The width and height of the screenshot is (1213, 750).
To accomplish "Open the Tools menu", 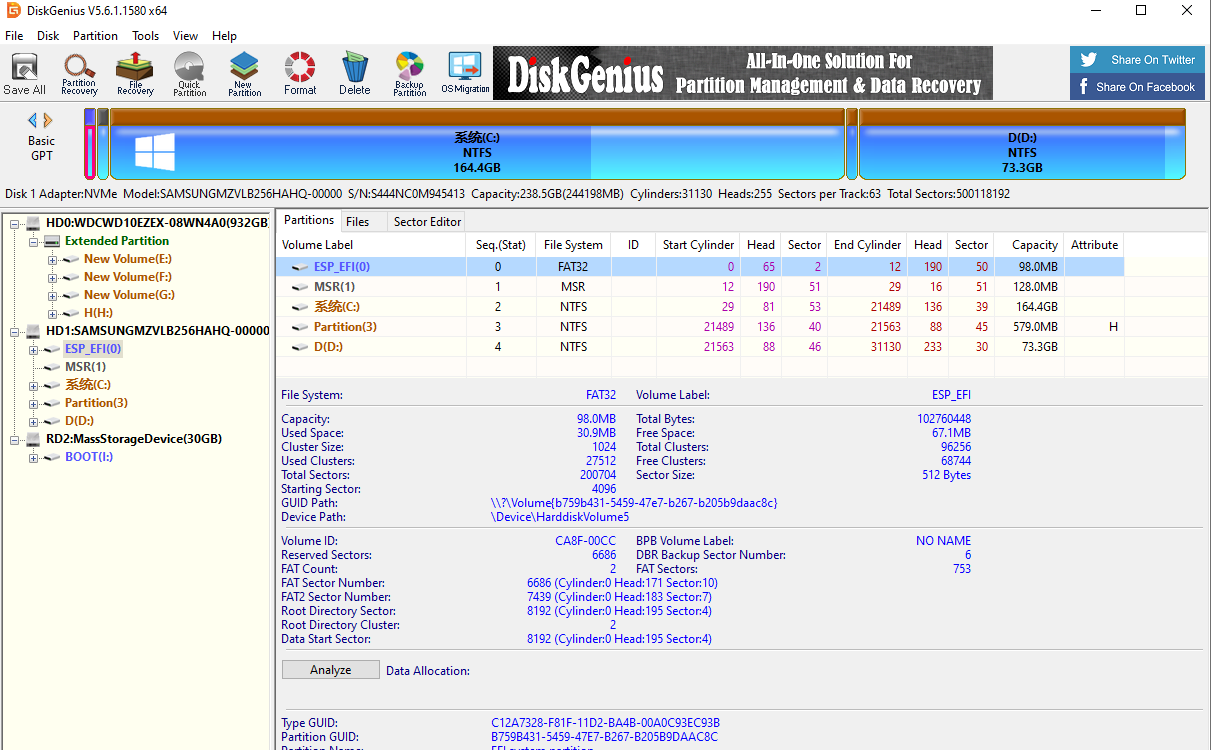I will point(146,35).
